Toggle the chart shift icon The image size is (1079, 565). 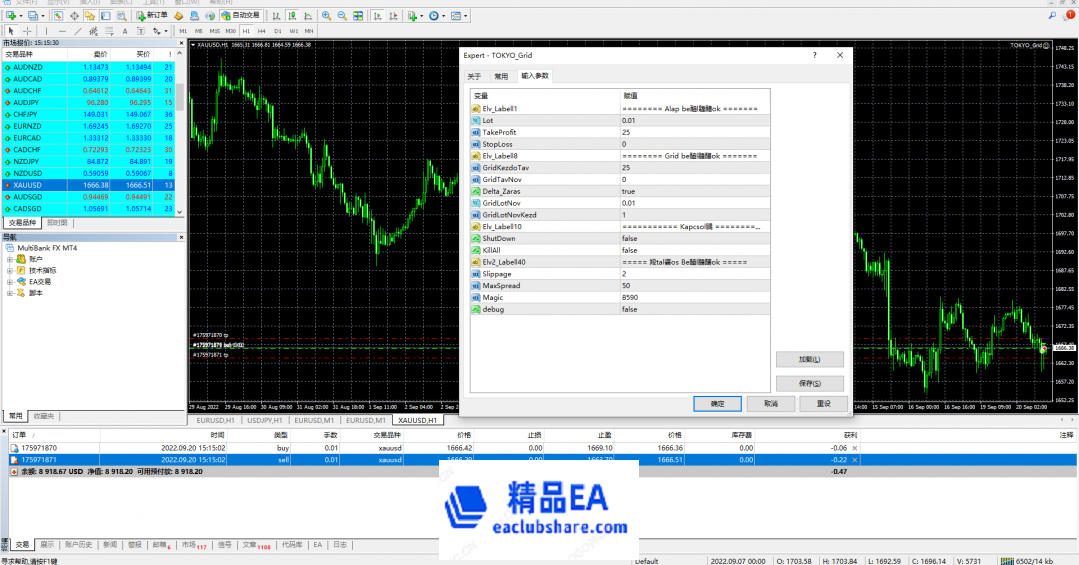pyautogui.click(x=393, y=15)
